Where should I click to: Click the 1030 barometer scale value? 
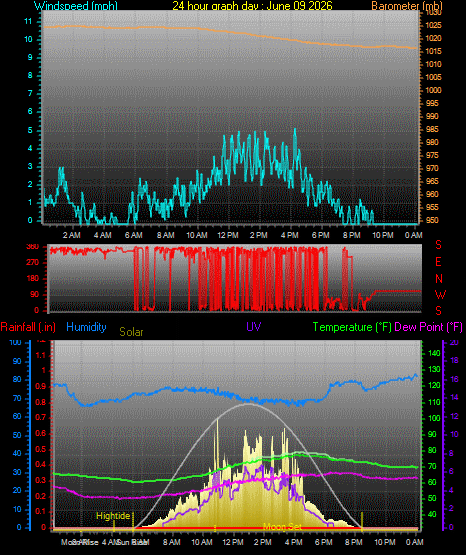pyautogui.click(x=433, y=12)
